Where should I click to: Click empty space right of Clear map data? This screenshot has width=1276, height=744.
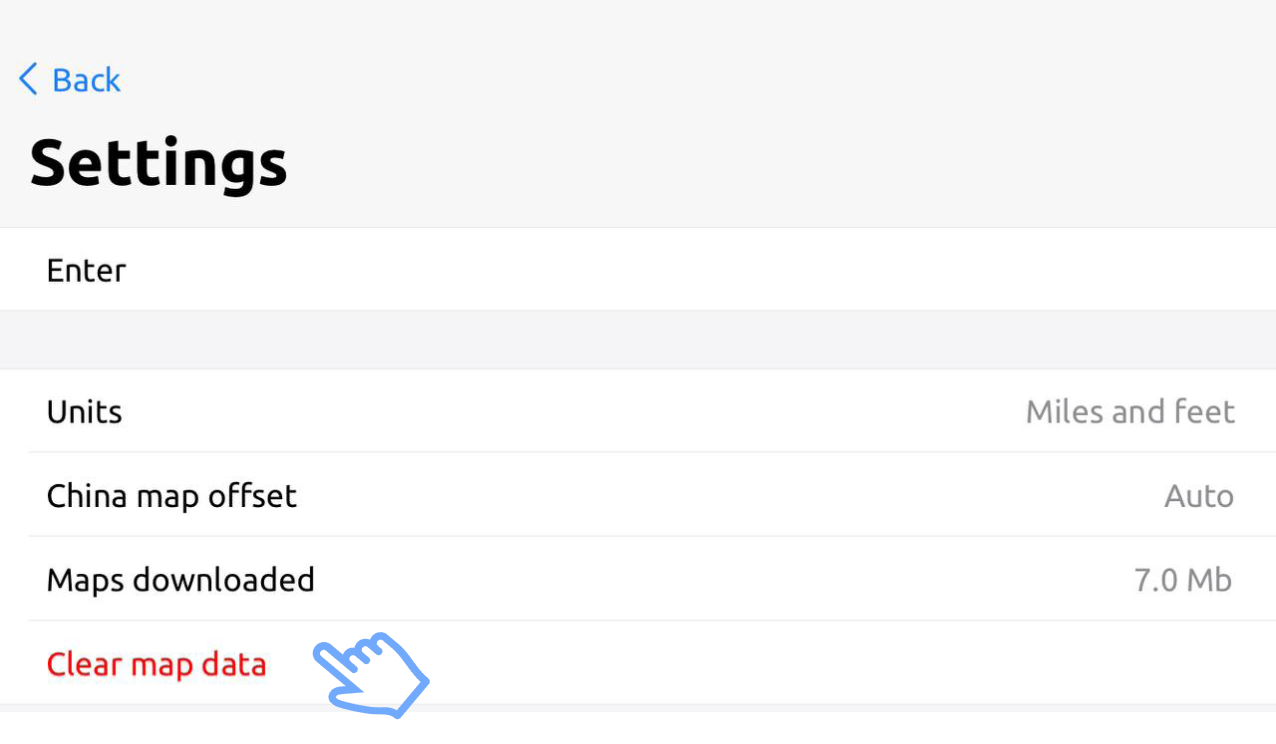tap(800, 664)
